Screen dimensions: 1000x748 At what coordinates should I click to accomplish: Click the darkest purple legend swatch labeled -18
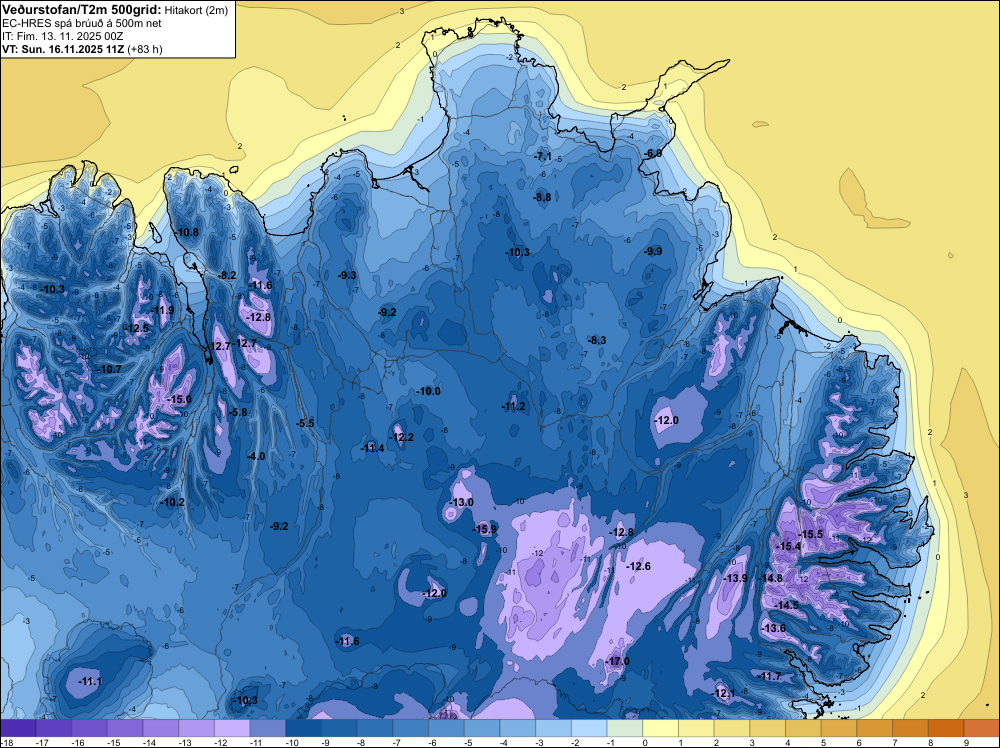(x=18, y=728)
